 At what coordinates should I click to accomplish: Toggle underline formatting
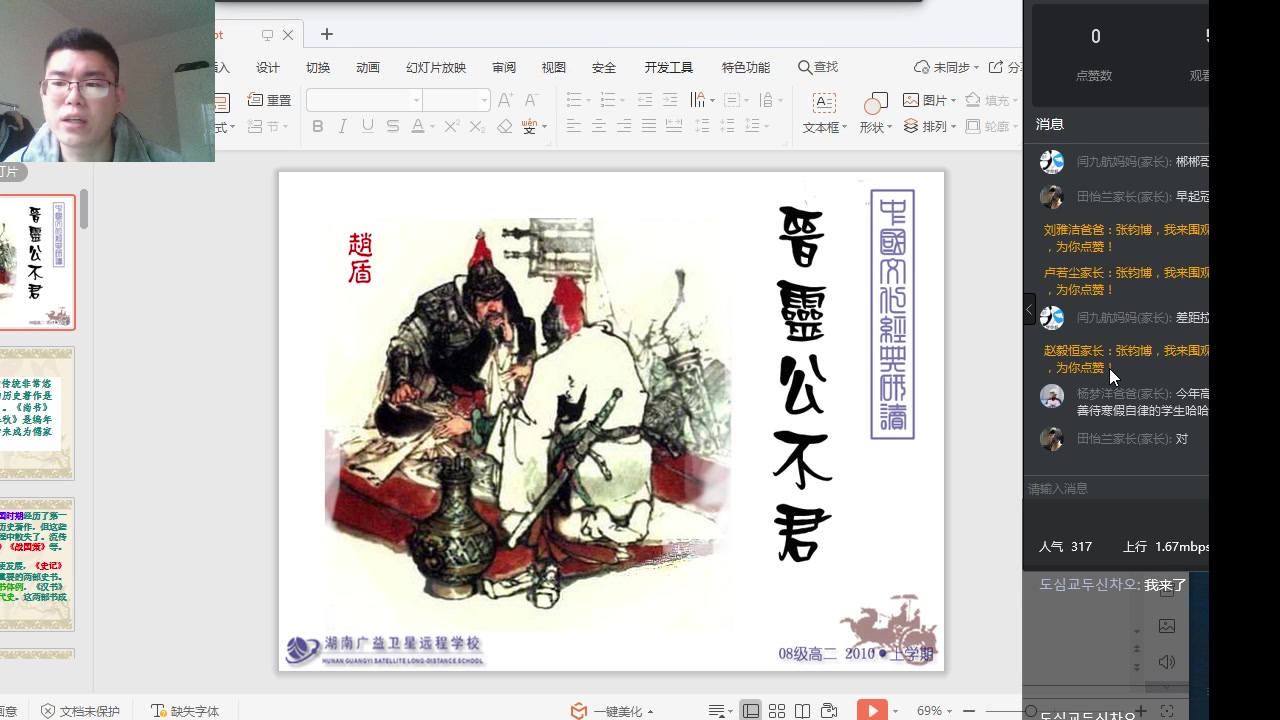click(x=368, y=126)
